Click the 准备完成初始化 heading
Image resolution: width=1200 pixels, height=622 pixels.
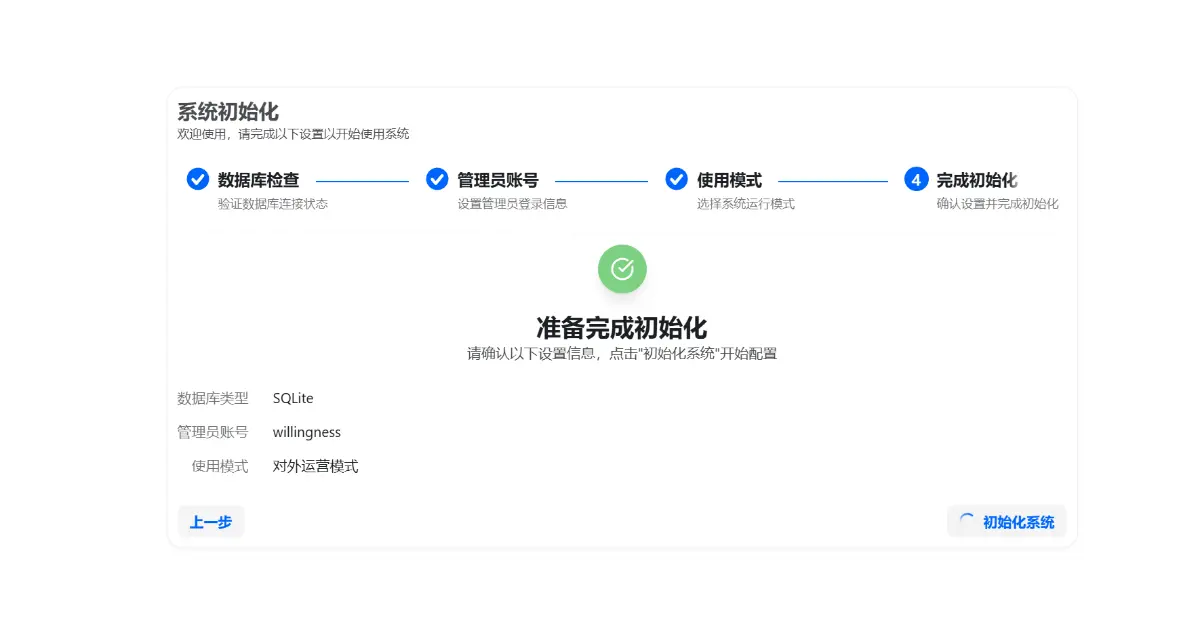[x=622, y=327]
